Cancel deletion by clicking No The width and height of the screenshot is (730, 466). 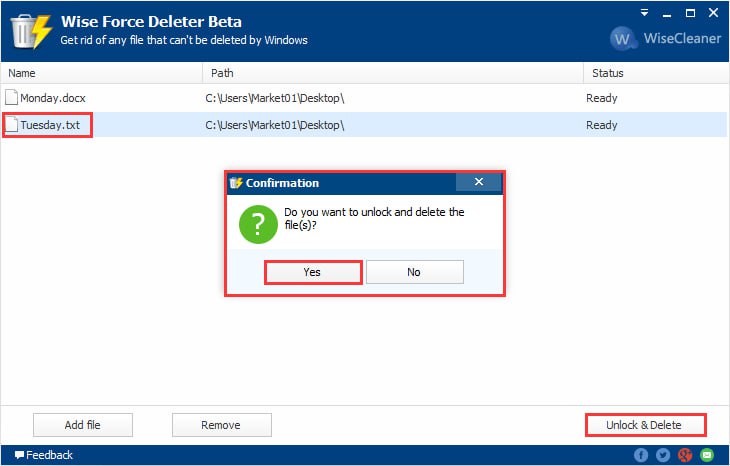414,272
